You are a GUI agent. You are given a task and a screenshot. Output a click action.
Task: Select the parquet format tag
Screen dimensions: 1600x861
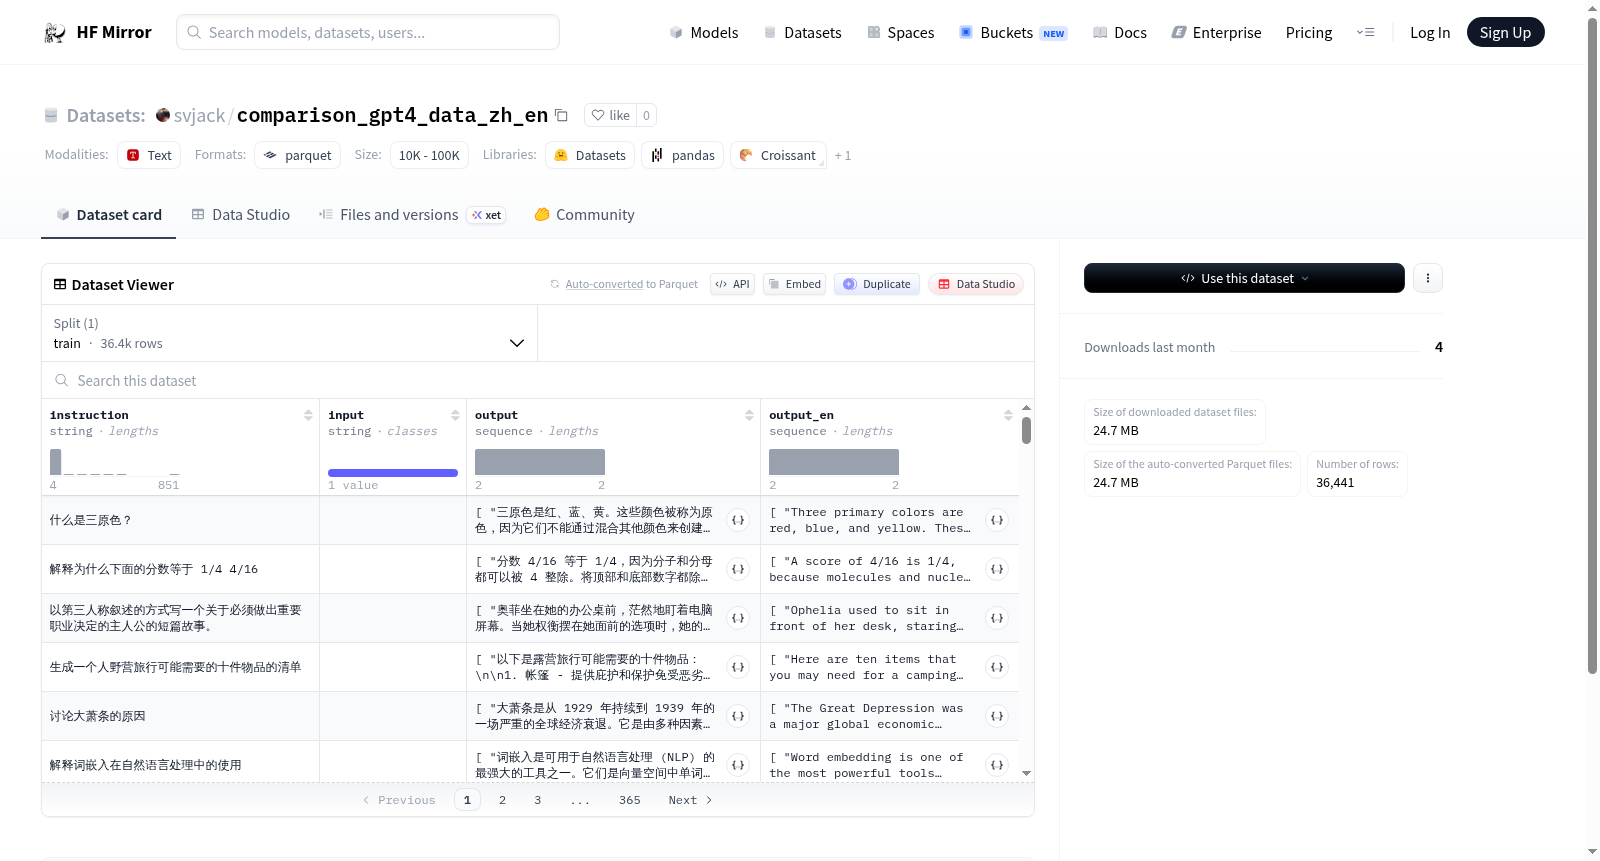(x=298, y=155)
